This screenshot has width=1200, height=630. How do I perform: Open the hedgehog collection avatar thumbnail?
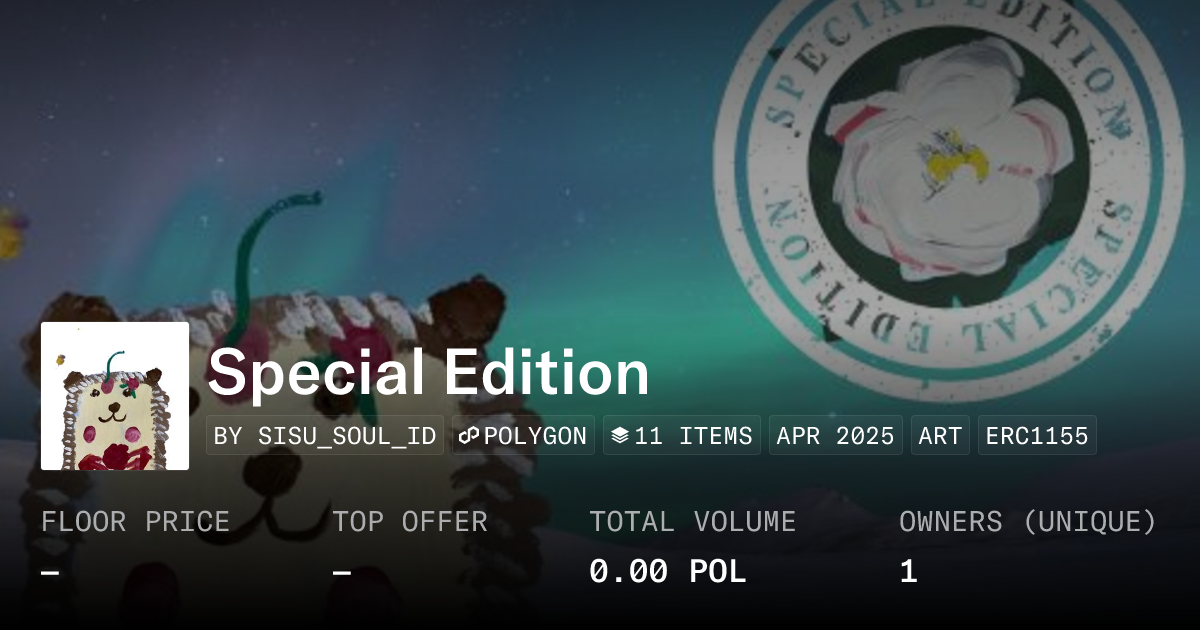click(115, 396)
